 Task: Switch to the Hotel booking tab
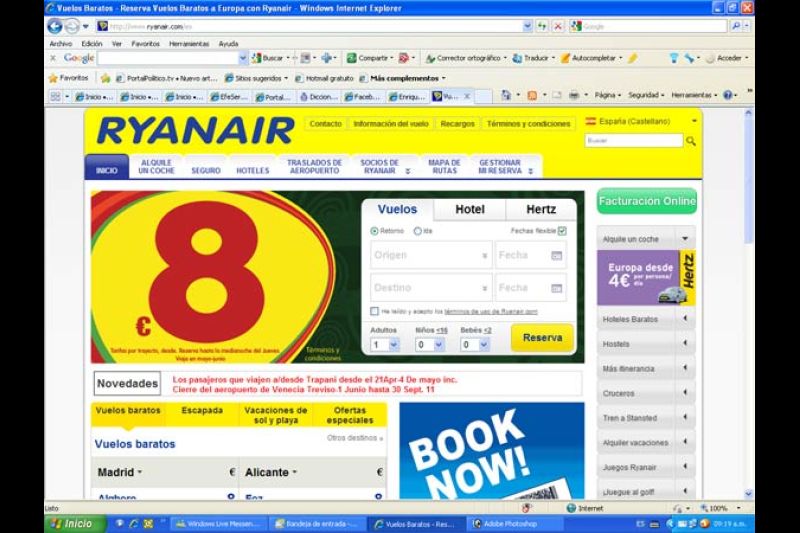tap(470, 210)
